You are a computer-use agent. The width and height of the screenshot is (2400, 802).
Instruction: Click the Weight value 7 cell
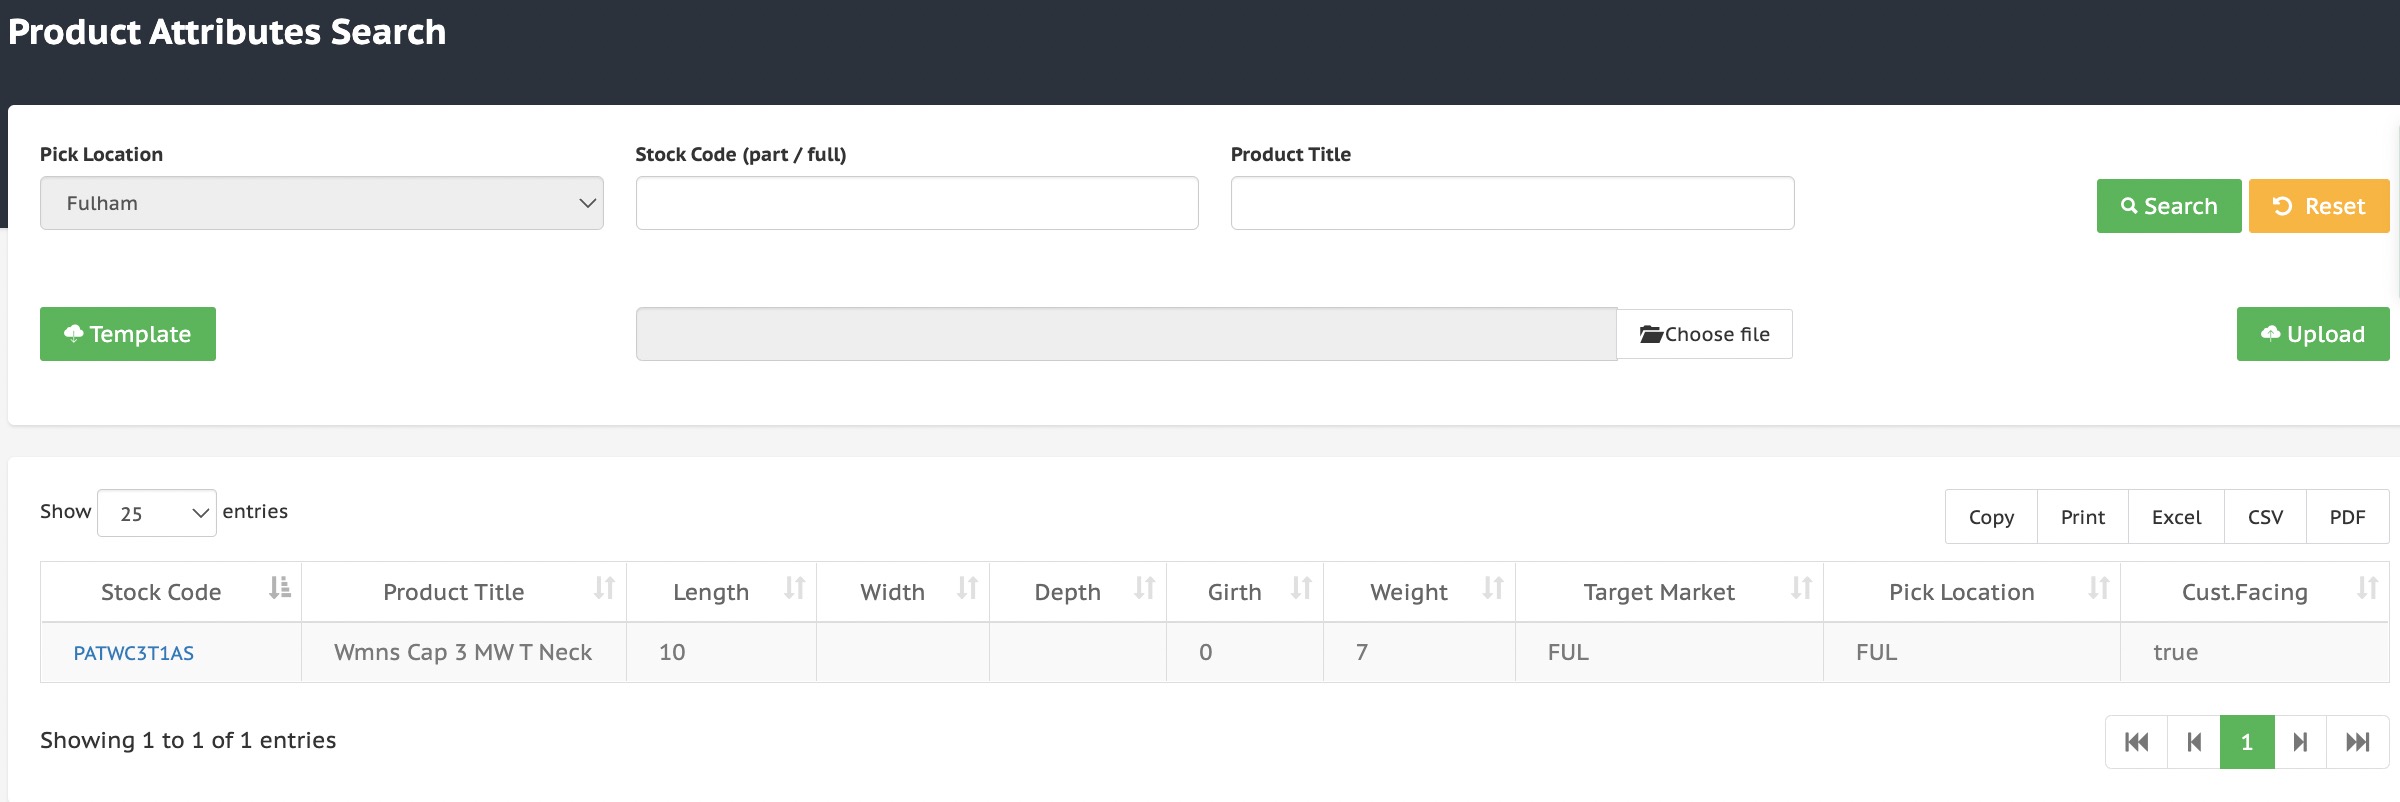click(x=1419, y=652)
